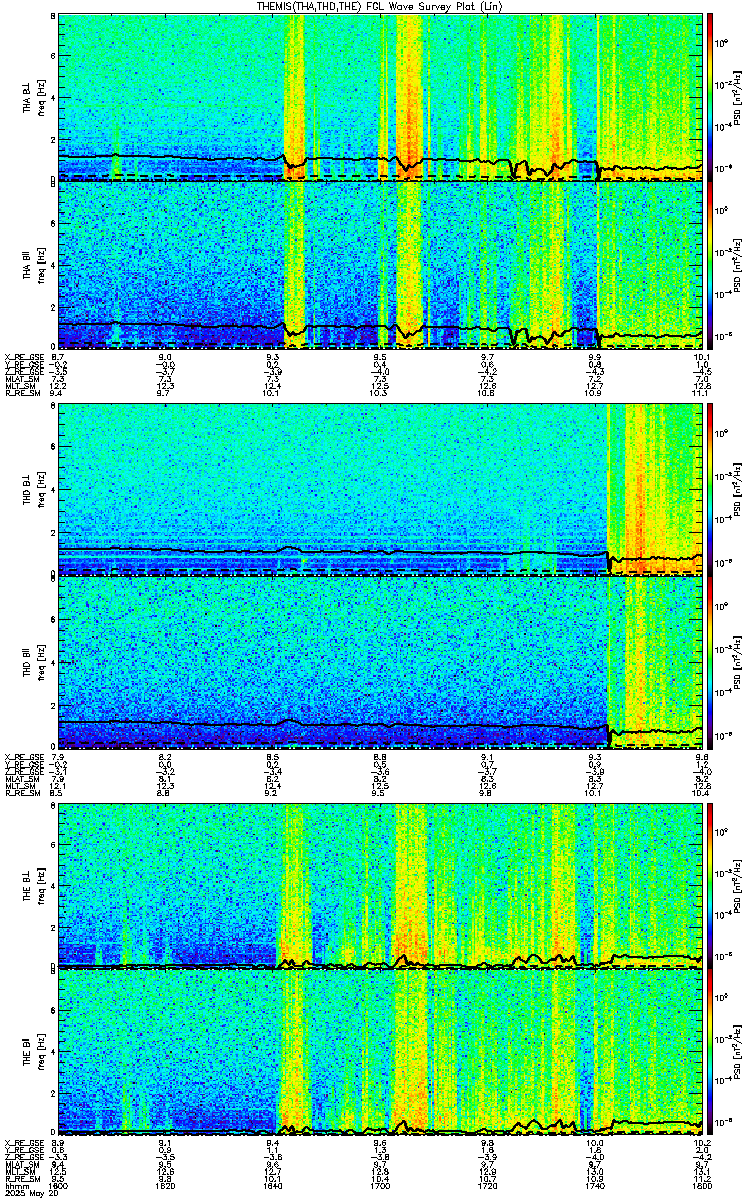
Task: Click inside the THA B-parallel spectrogram panel
Action: tap(380, 264)
